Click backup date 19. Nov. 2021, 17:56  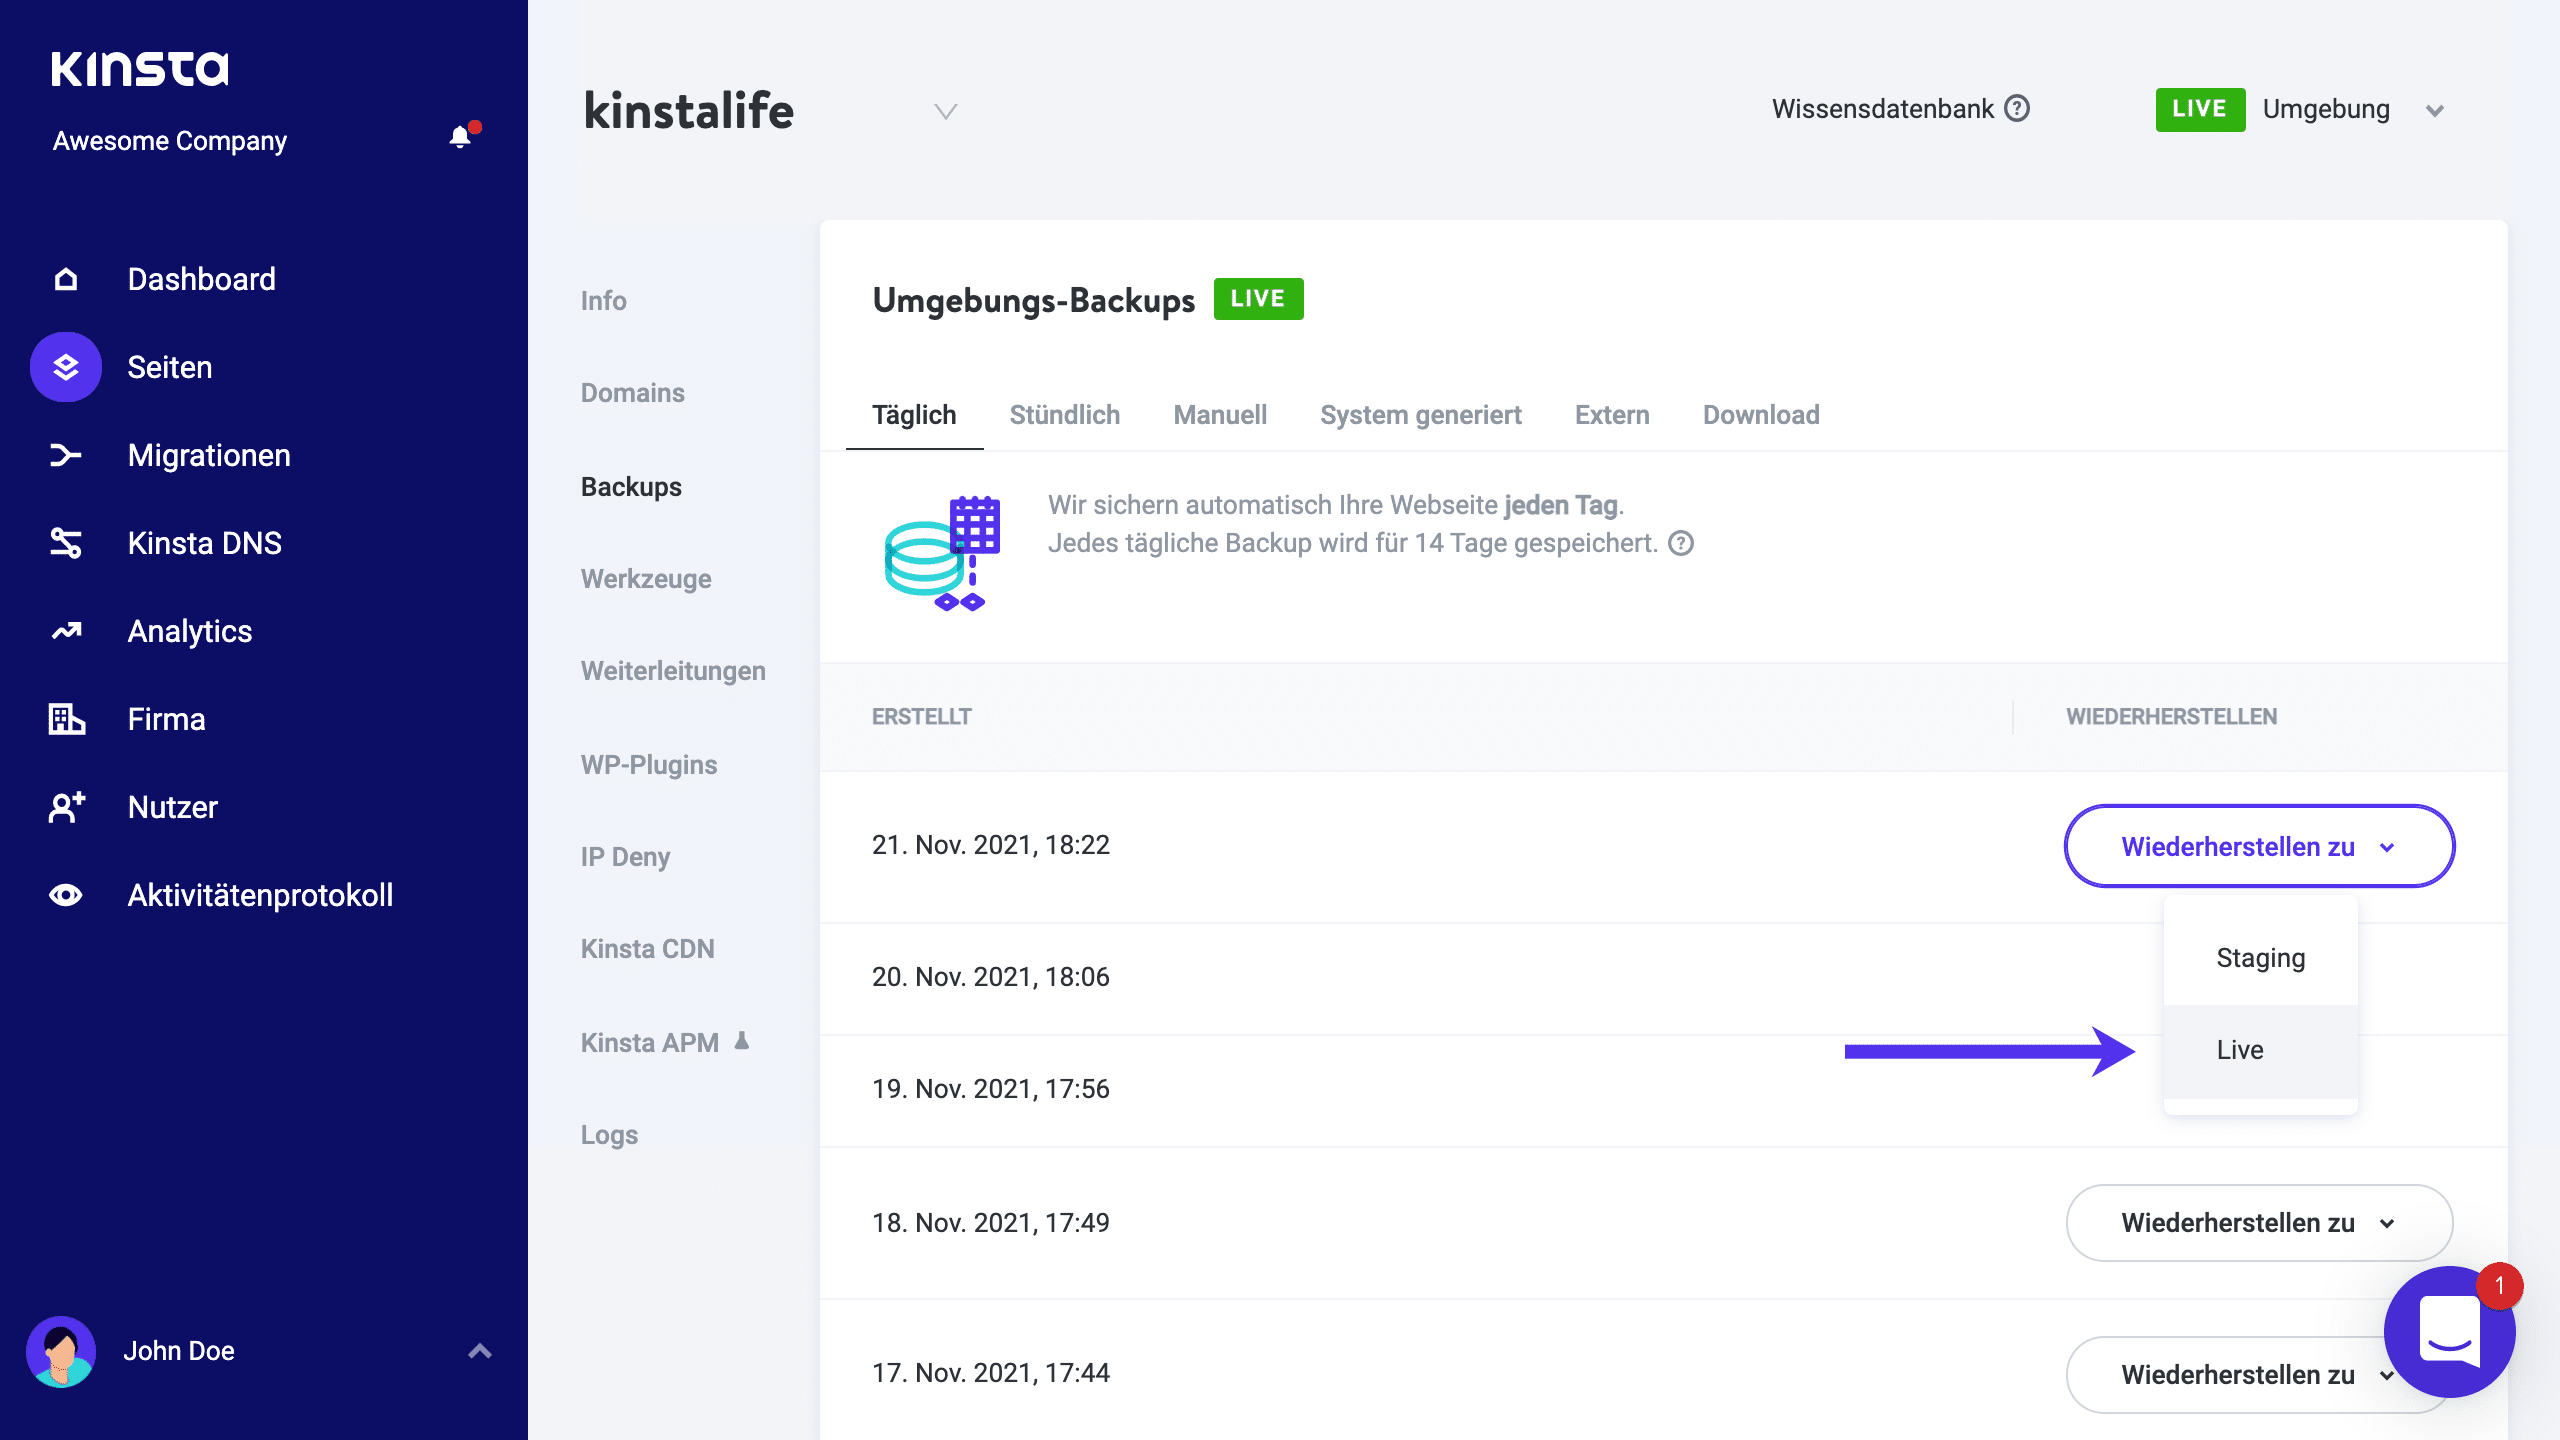[x=991, y=1089]
